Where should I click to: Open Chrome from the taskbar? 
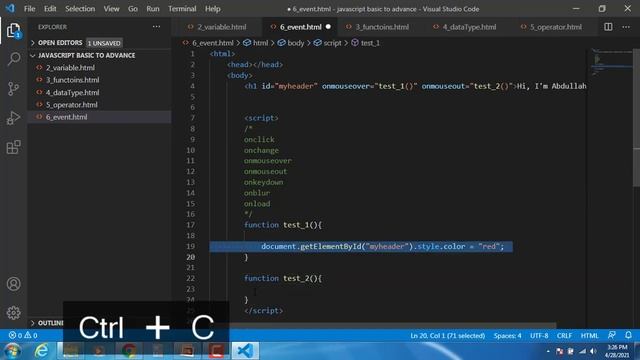pyautogui.click(x=129, y=351)
